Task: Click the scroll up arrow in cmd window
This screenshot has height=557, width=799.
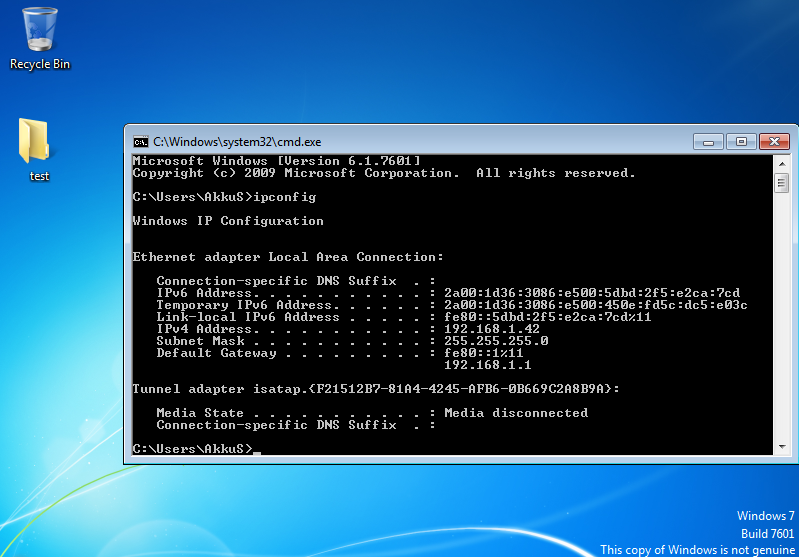Action: pyautogui.click(x=782, y=163)
